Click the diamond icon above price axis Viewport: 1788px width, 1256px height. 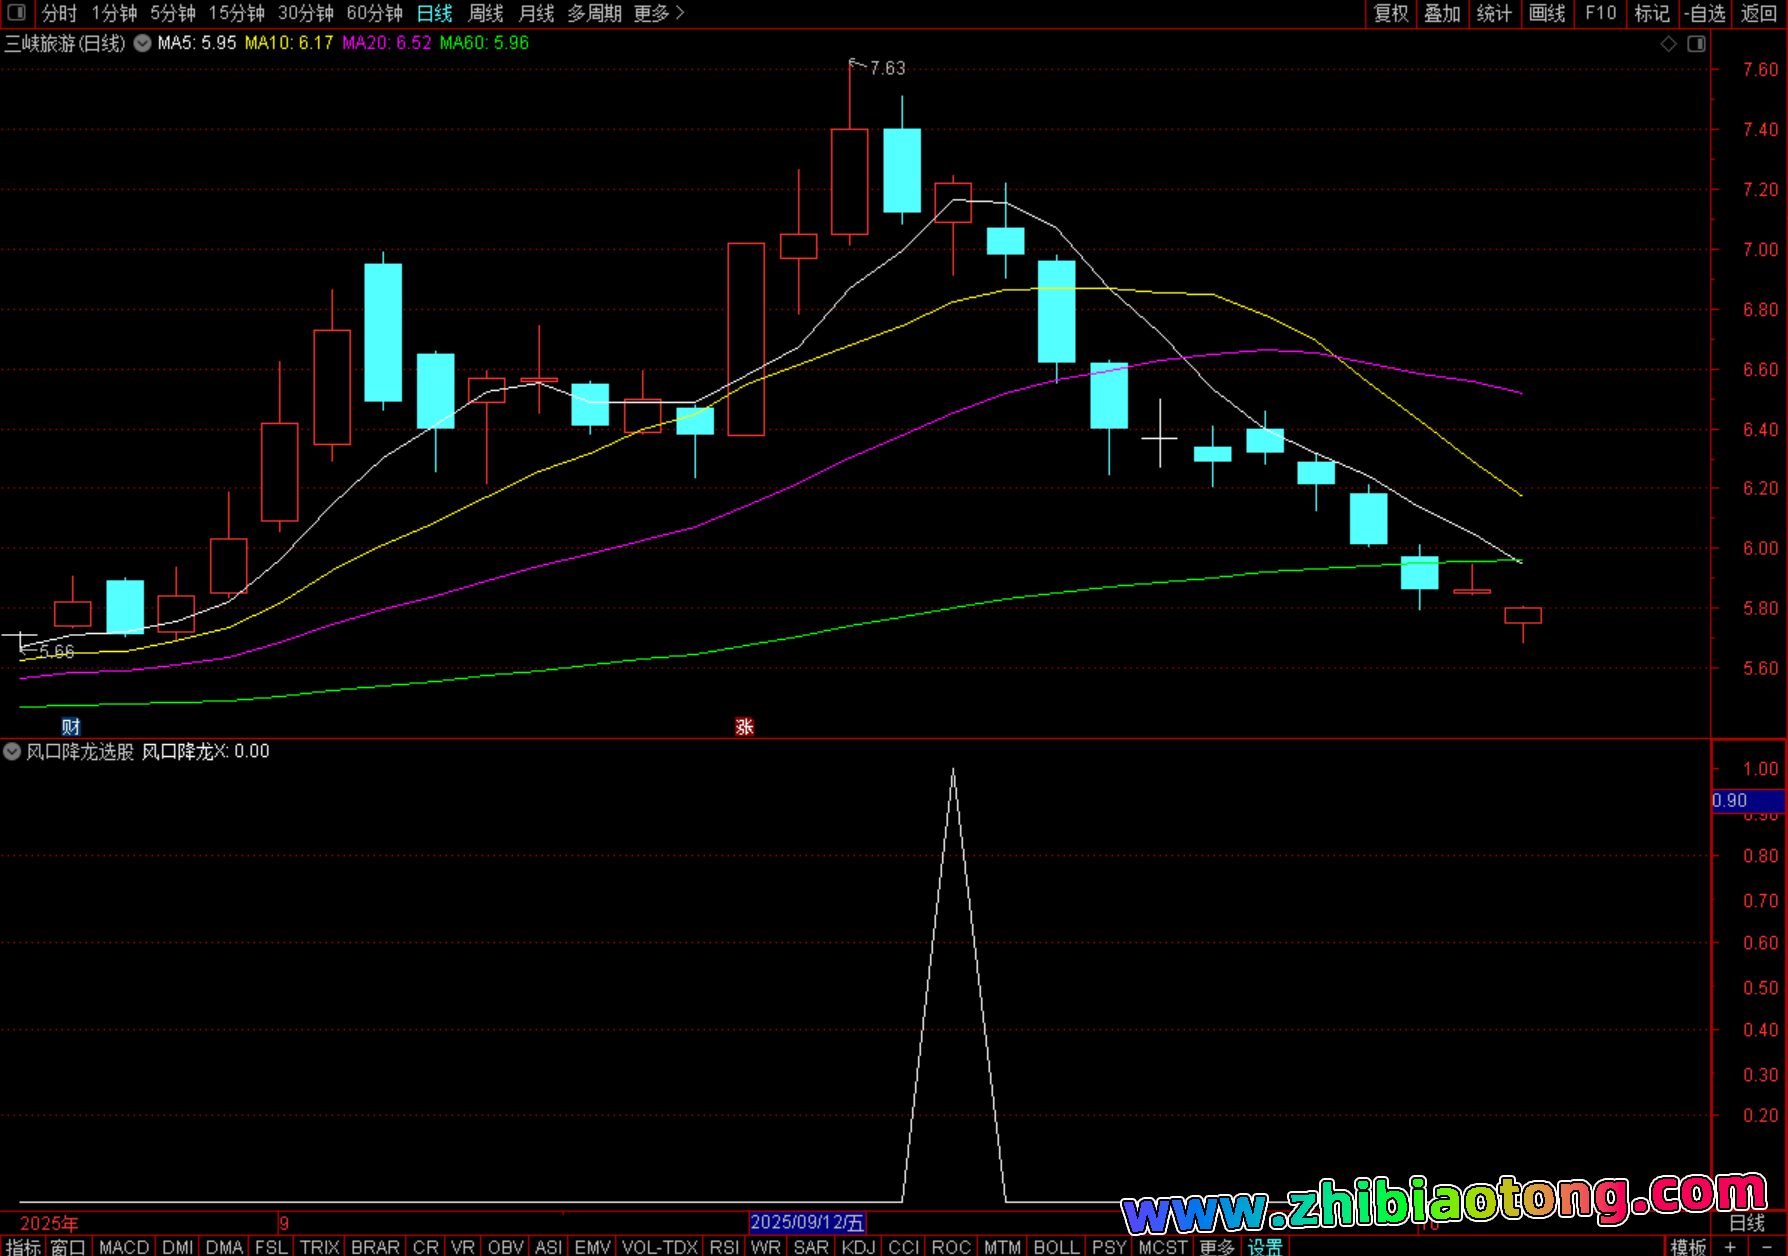point(1668,44)
